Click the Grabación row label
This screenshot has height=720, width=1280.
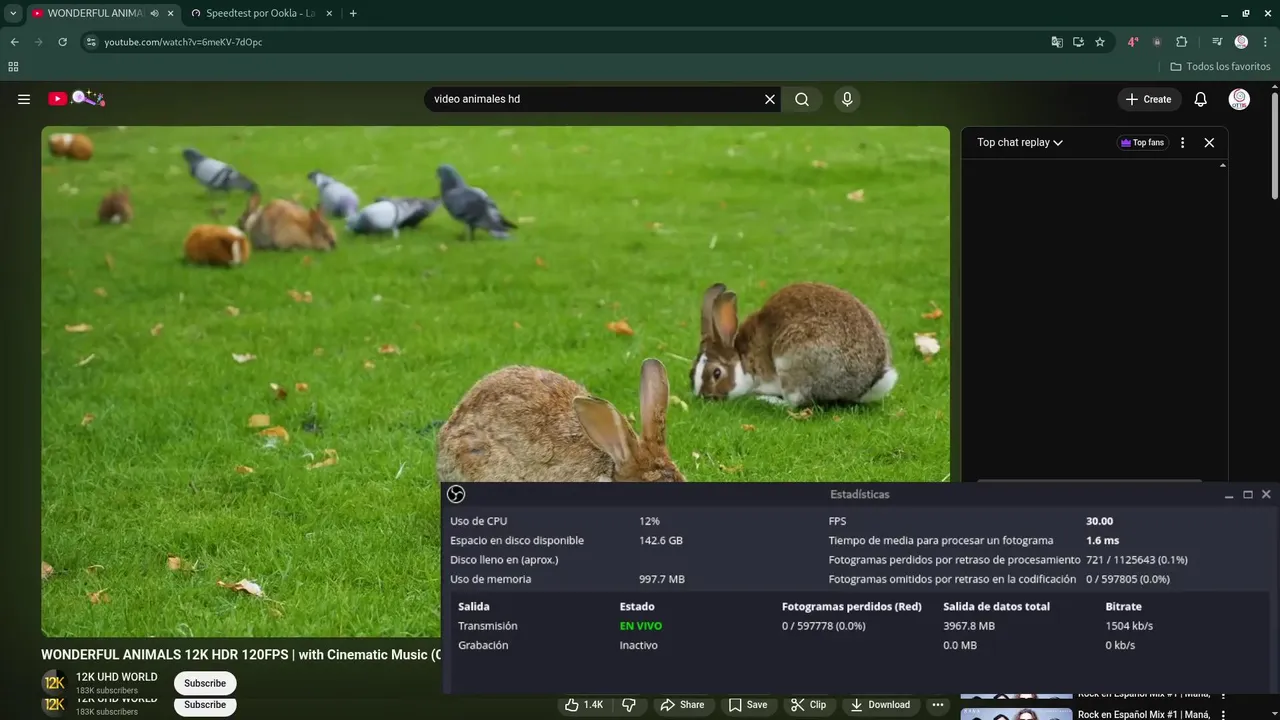click(483, 645)
